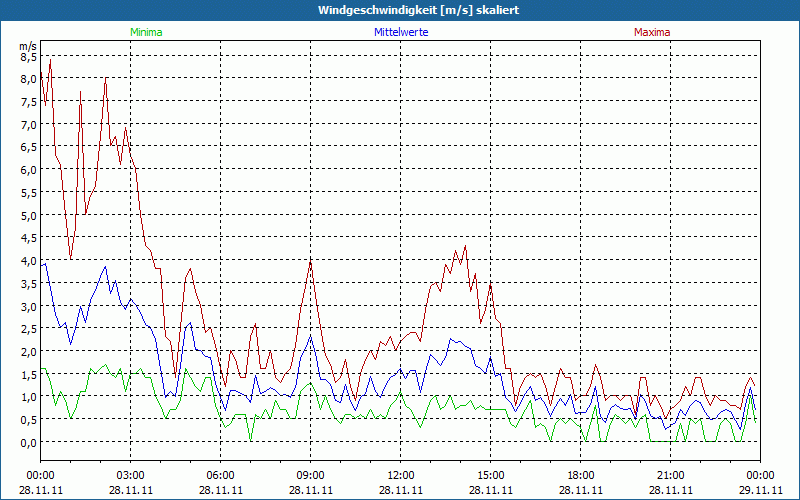Click the 28.11.11 date under 18:00
Viewport: 800px width, 500px height.
point(581,490)
